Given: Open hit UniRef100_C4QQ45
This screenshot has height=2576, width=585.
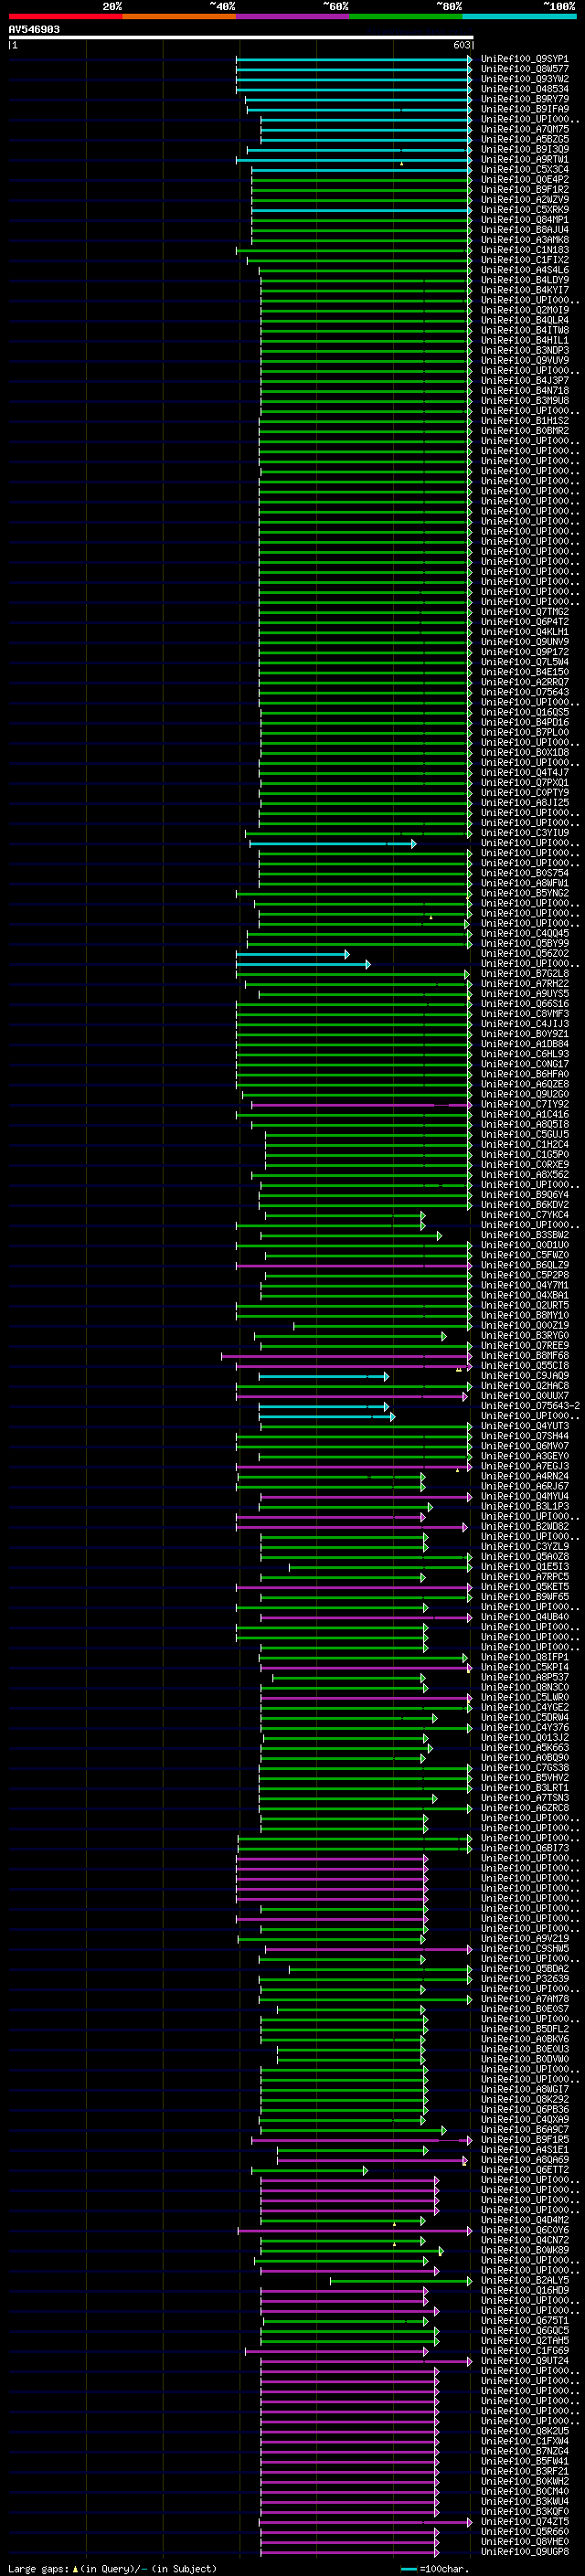Looking at the screenshot, I should [x=524, y=933].
